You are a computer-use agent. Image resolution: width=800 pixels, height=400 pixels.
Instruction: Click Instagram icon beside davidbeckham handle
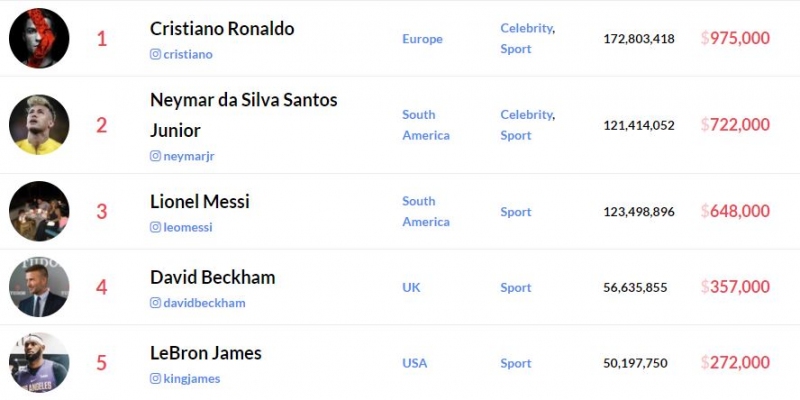pos(155,303)
